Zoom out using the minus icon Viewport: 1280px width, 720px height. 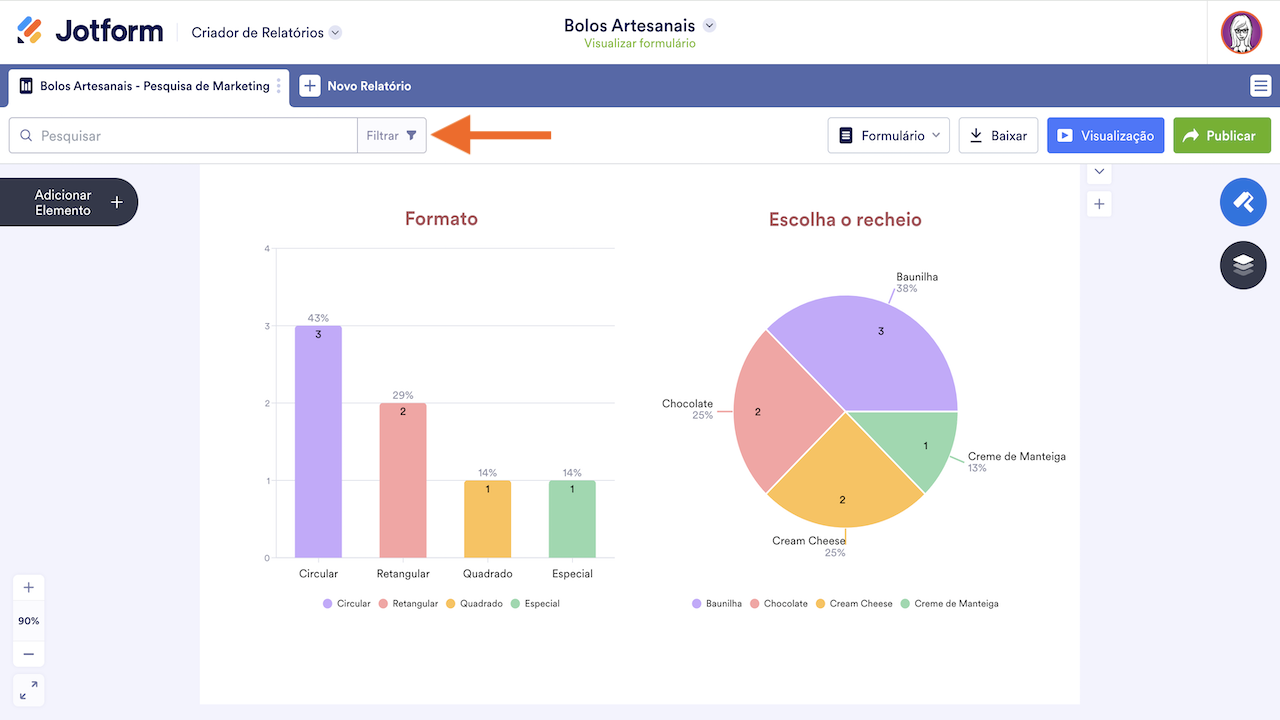[x=28, y=653]
